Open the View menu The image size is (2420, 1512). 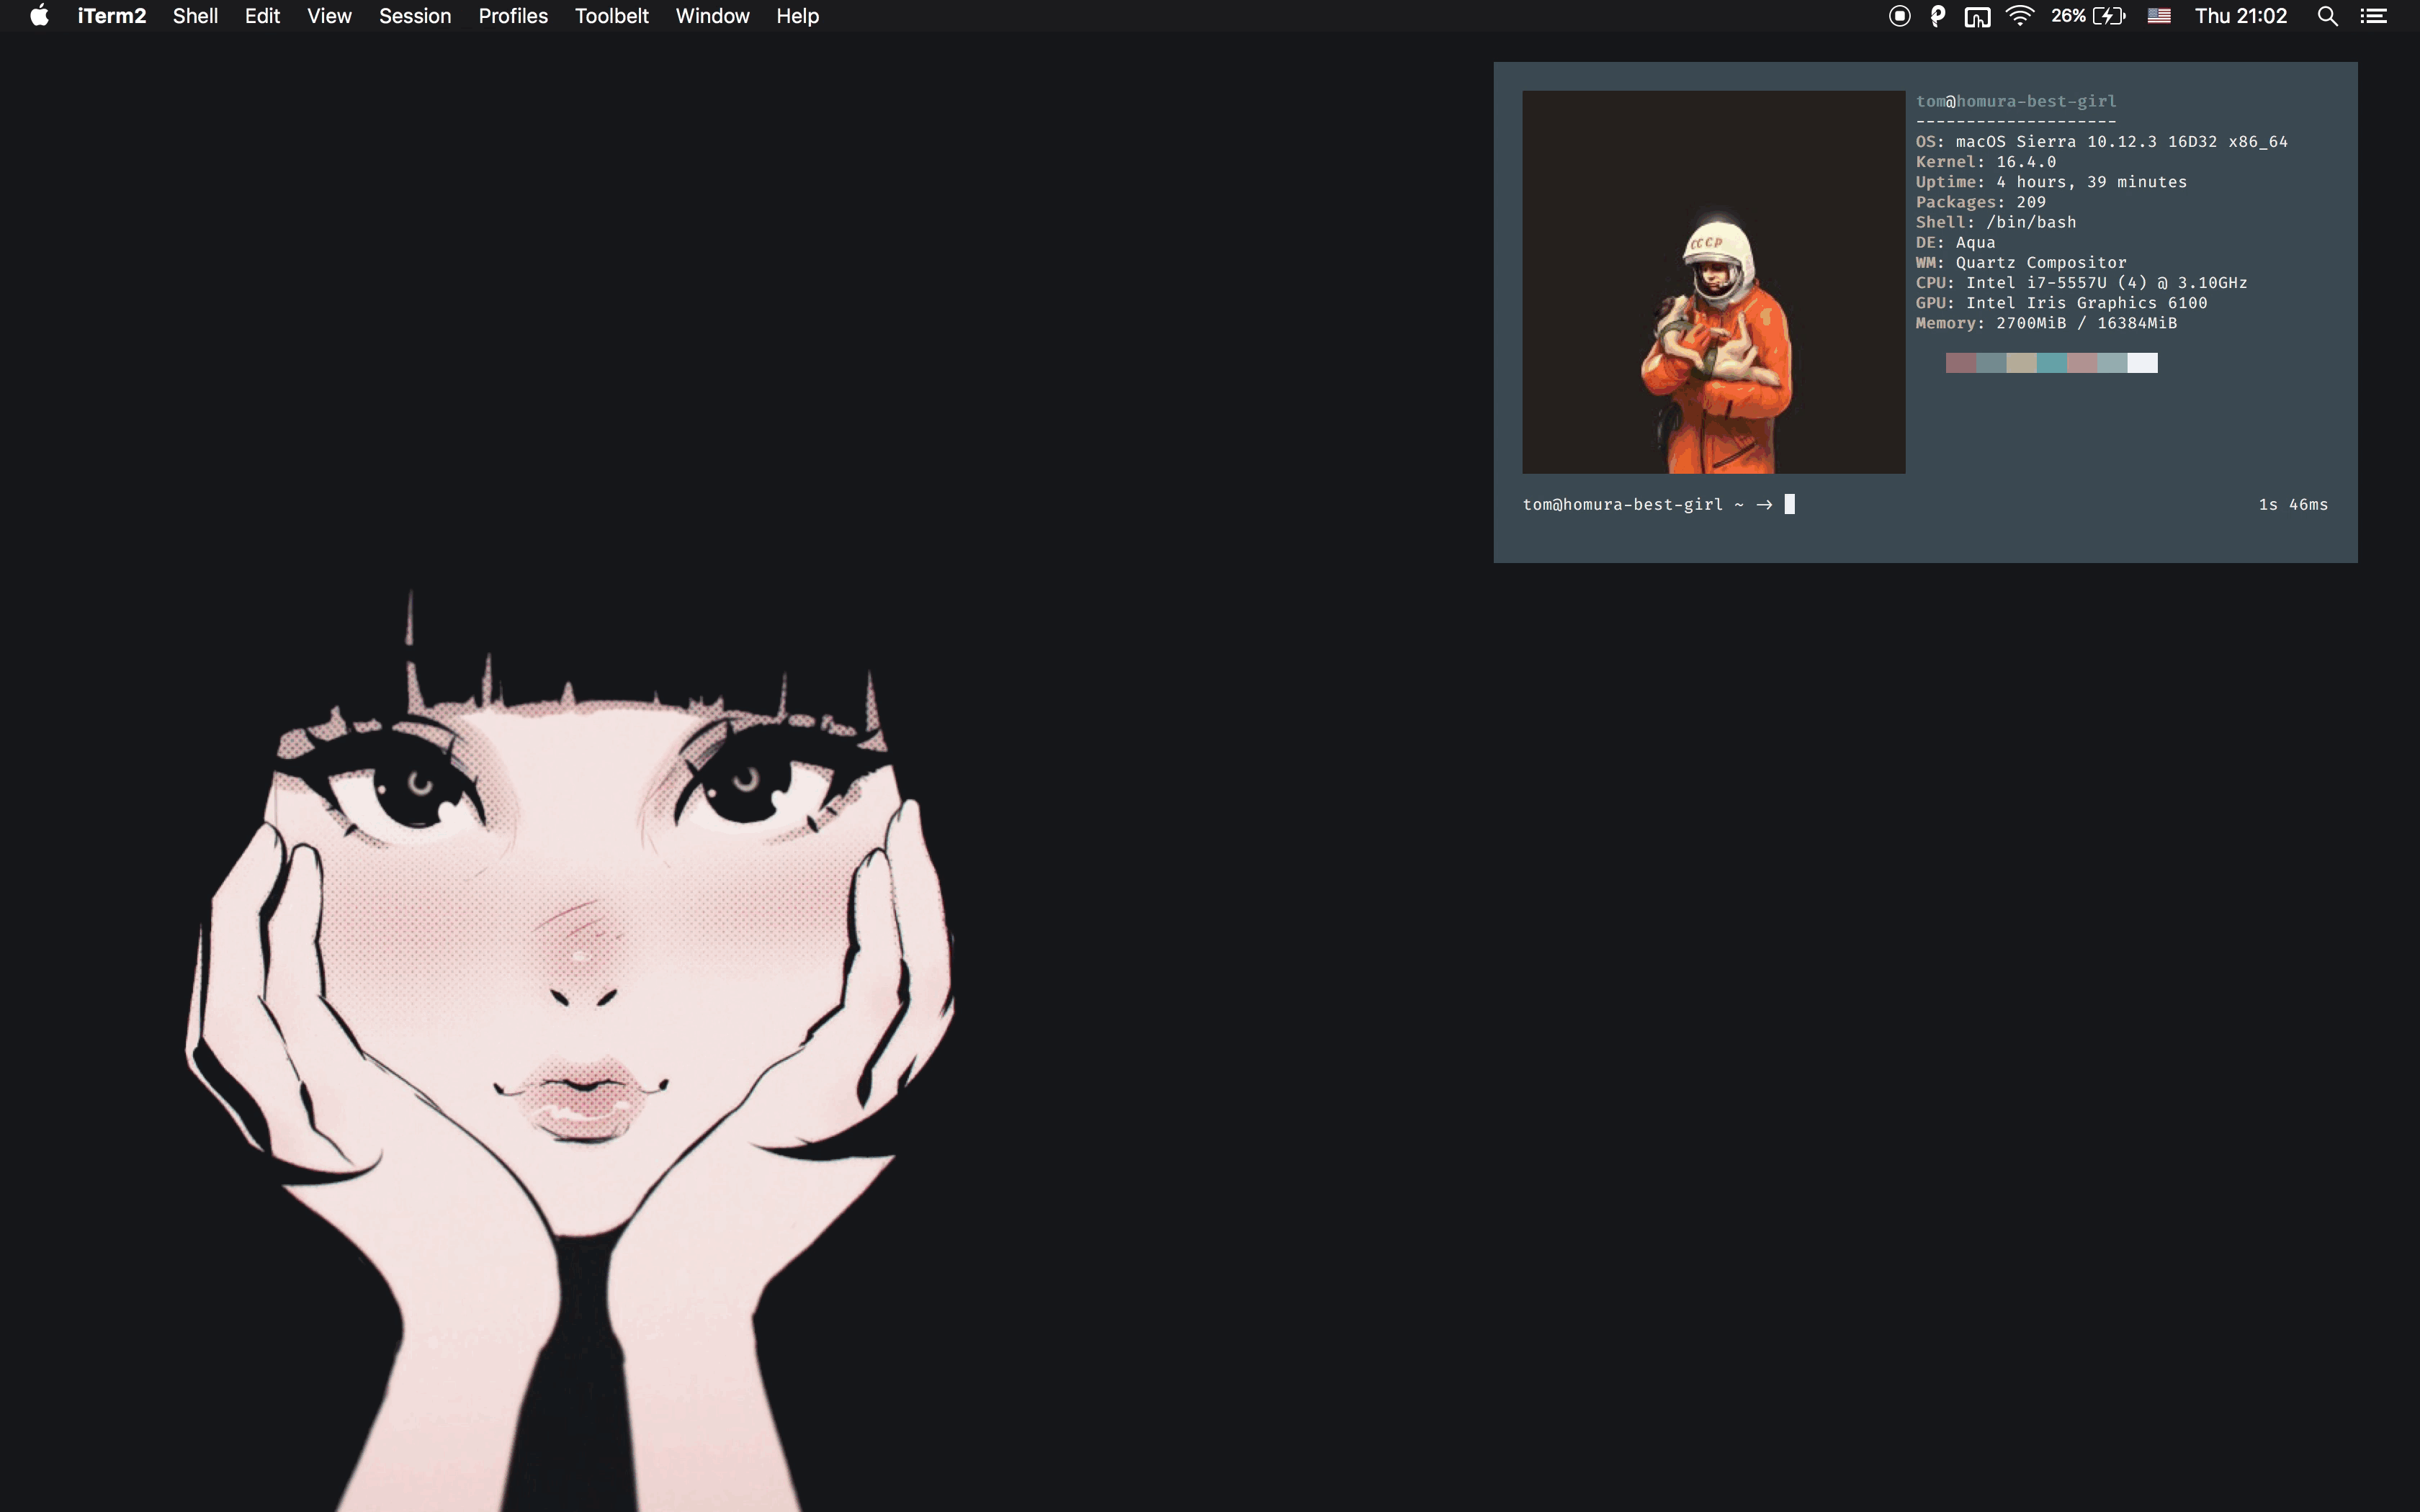click(329, 16)
